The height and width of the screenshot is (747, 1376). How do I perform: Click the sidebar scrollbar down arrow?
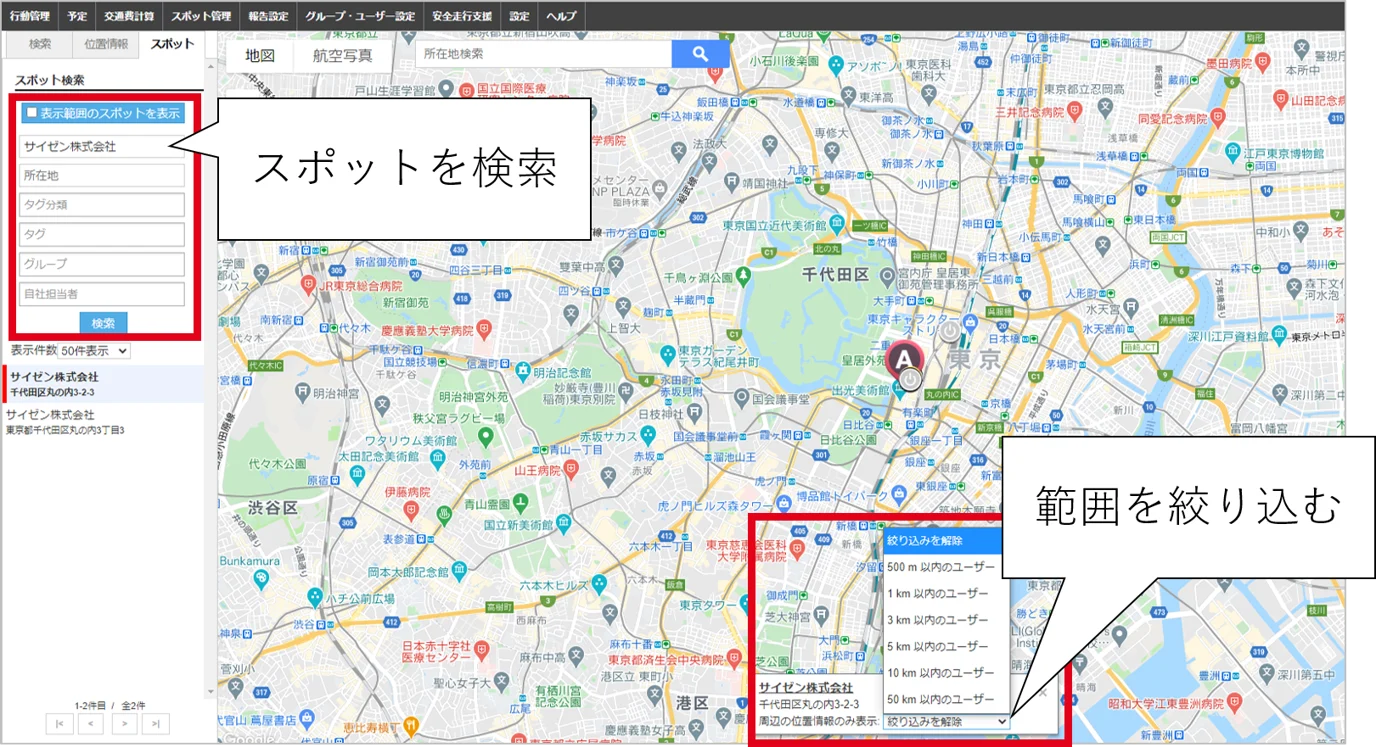coord(211,692)
